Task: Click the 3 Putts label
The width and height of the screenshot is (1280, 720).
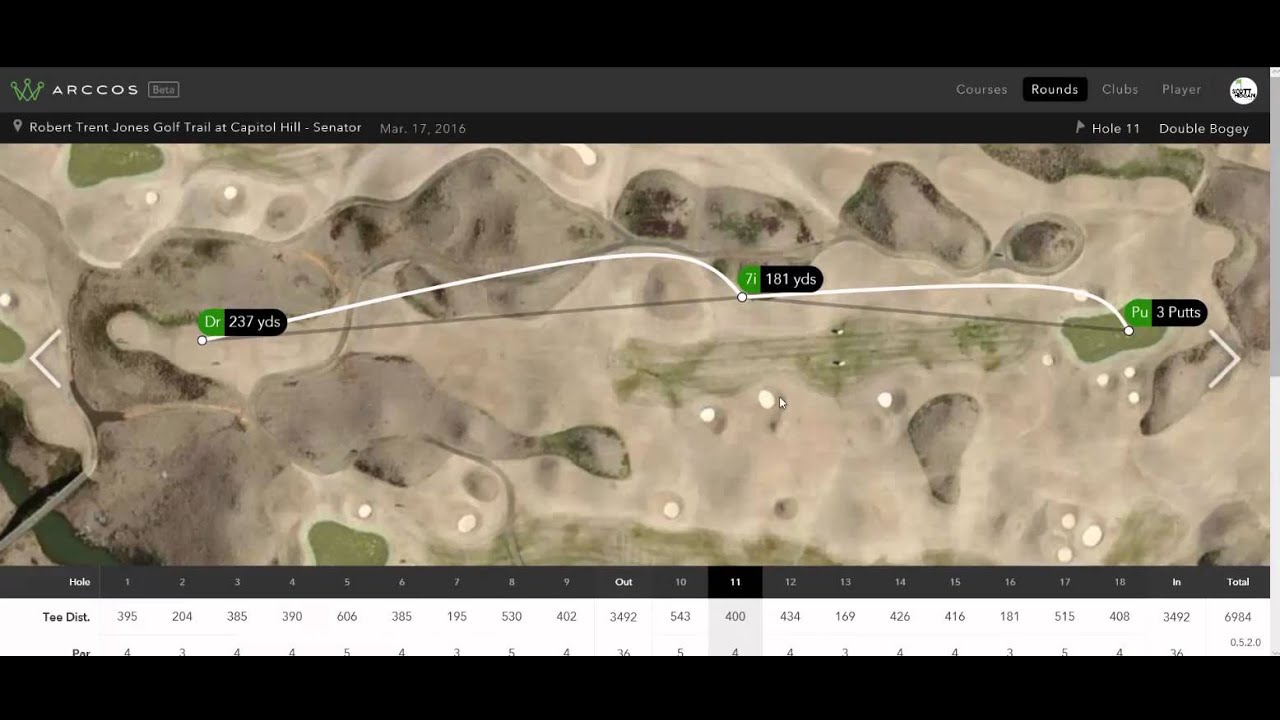Action: click(x=1178, y=313)
